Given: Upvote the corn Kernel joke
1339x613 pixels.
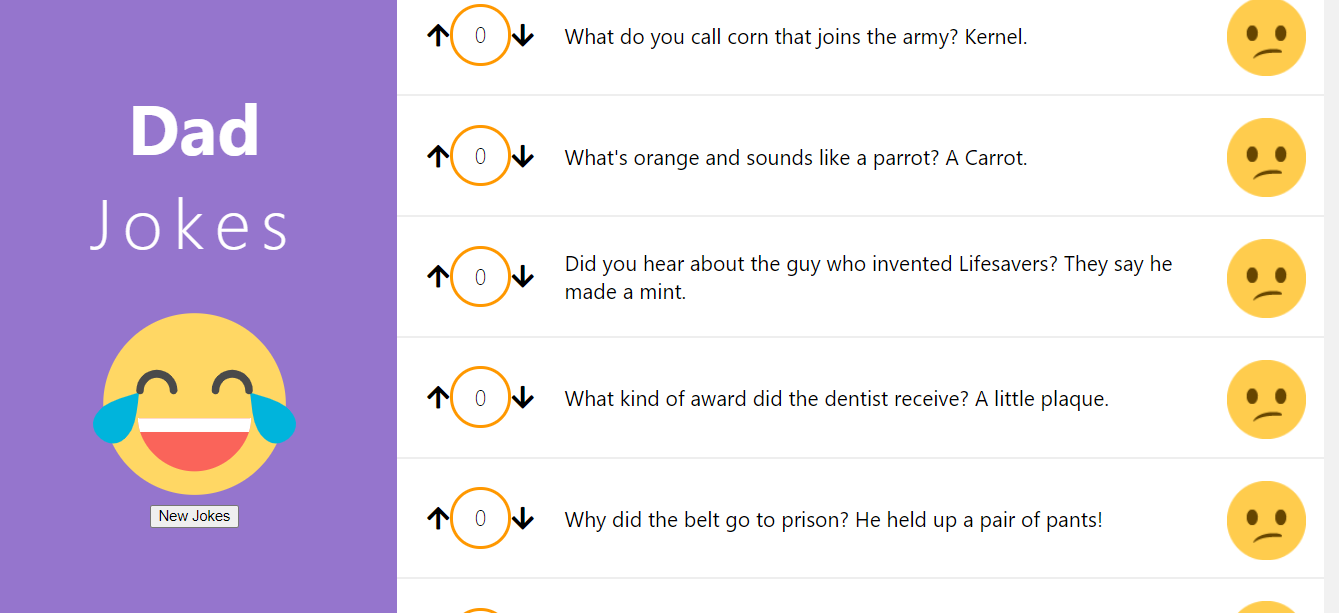Looking at the screenshot, I should click(x=437, y=36).
